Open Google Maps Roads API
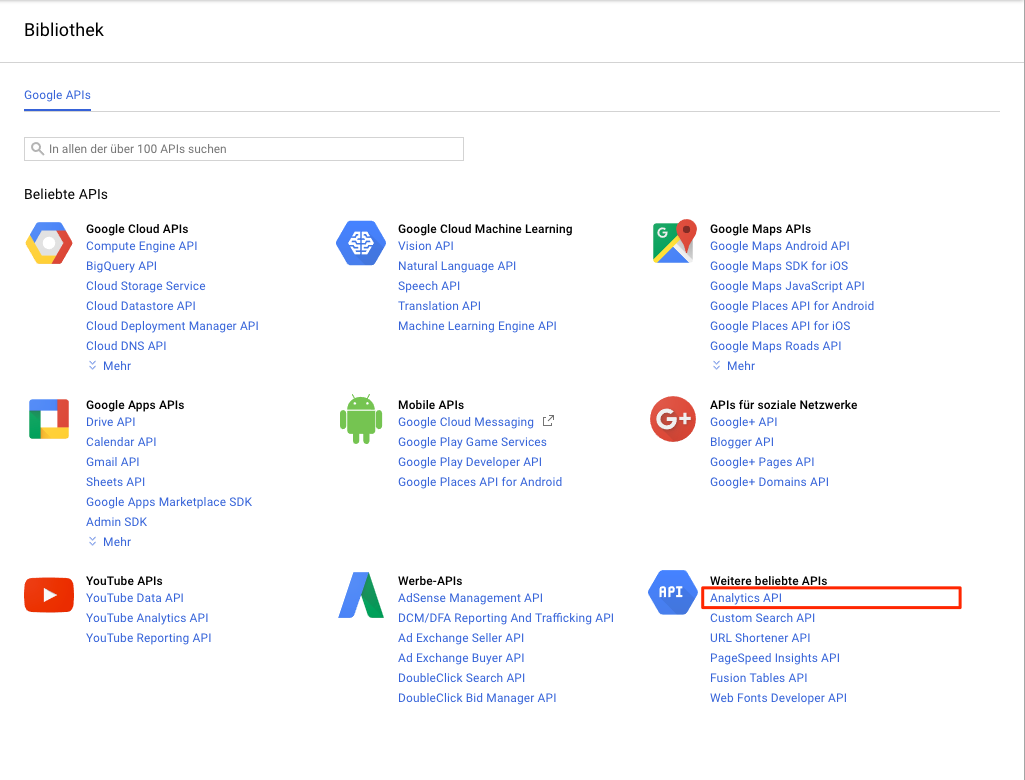 pyautogui.click(x=776, y=346)
